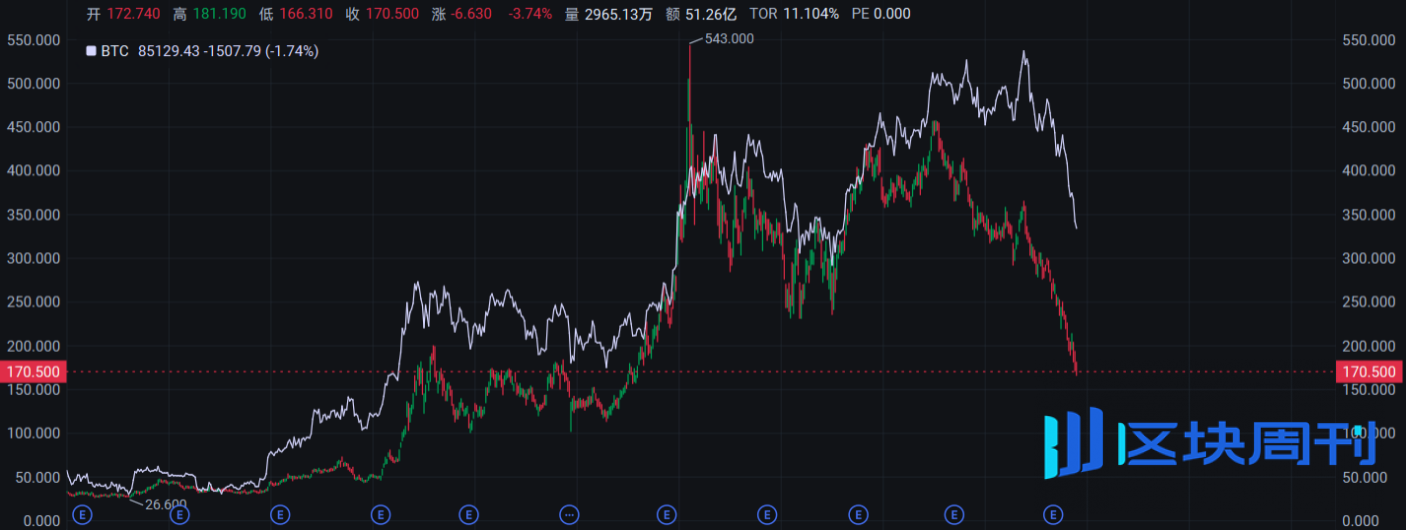Screen dimensions: 1406x530
Task: Click the 26.600 low price label
Action: click(x=165, y=504)
